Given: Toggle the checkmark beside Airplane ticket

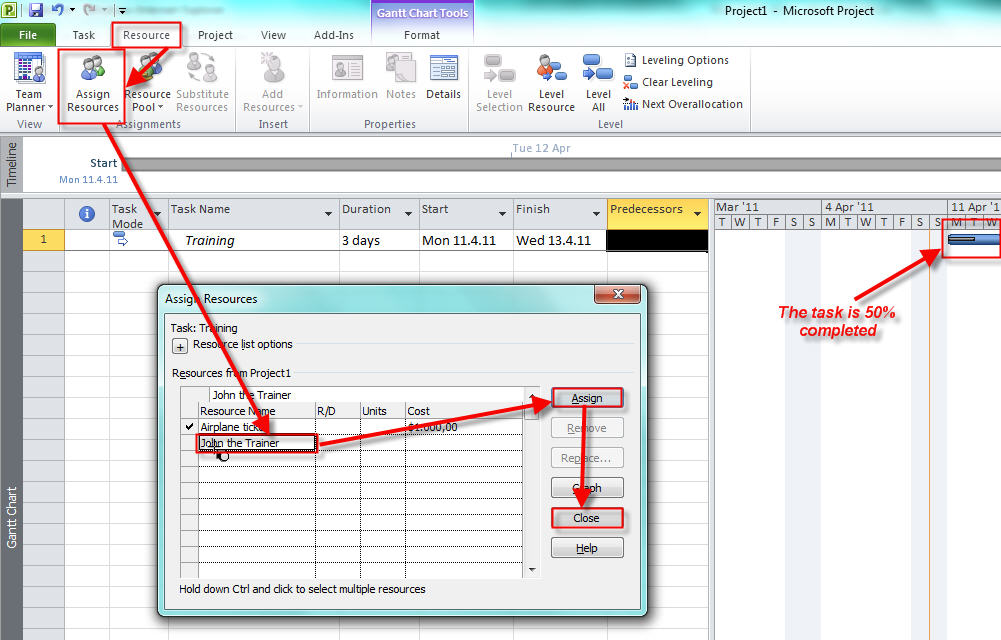Looking at the screenshot, I should pyautogui.click(x=189, y=427).
